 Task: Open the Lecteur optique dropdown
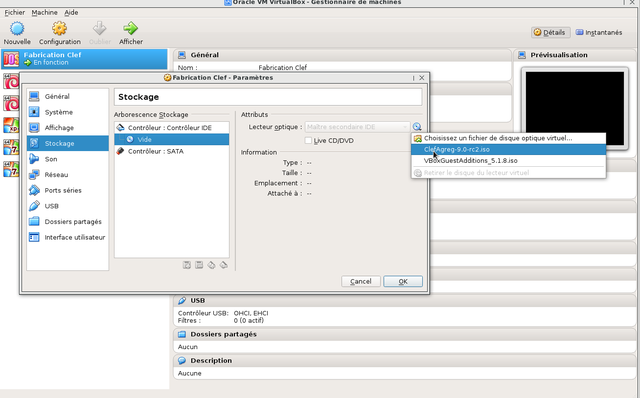(357, 127)
